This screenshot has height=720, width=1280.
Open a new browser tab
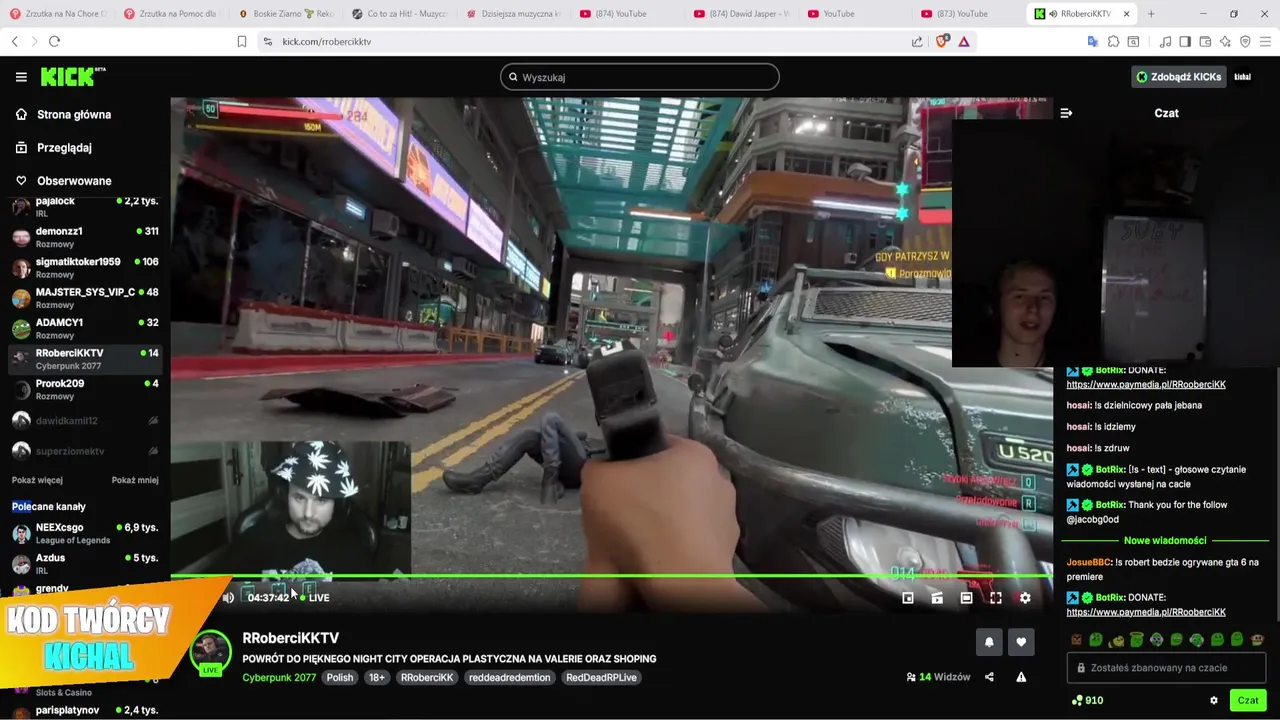tap(1151, 14)
